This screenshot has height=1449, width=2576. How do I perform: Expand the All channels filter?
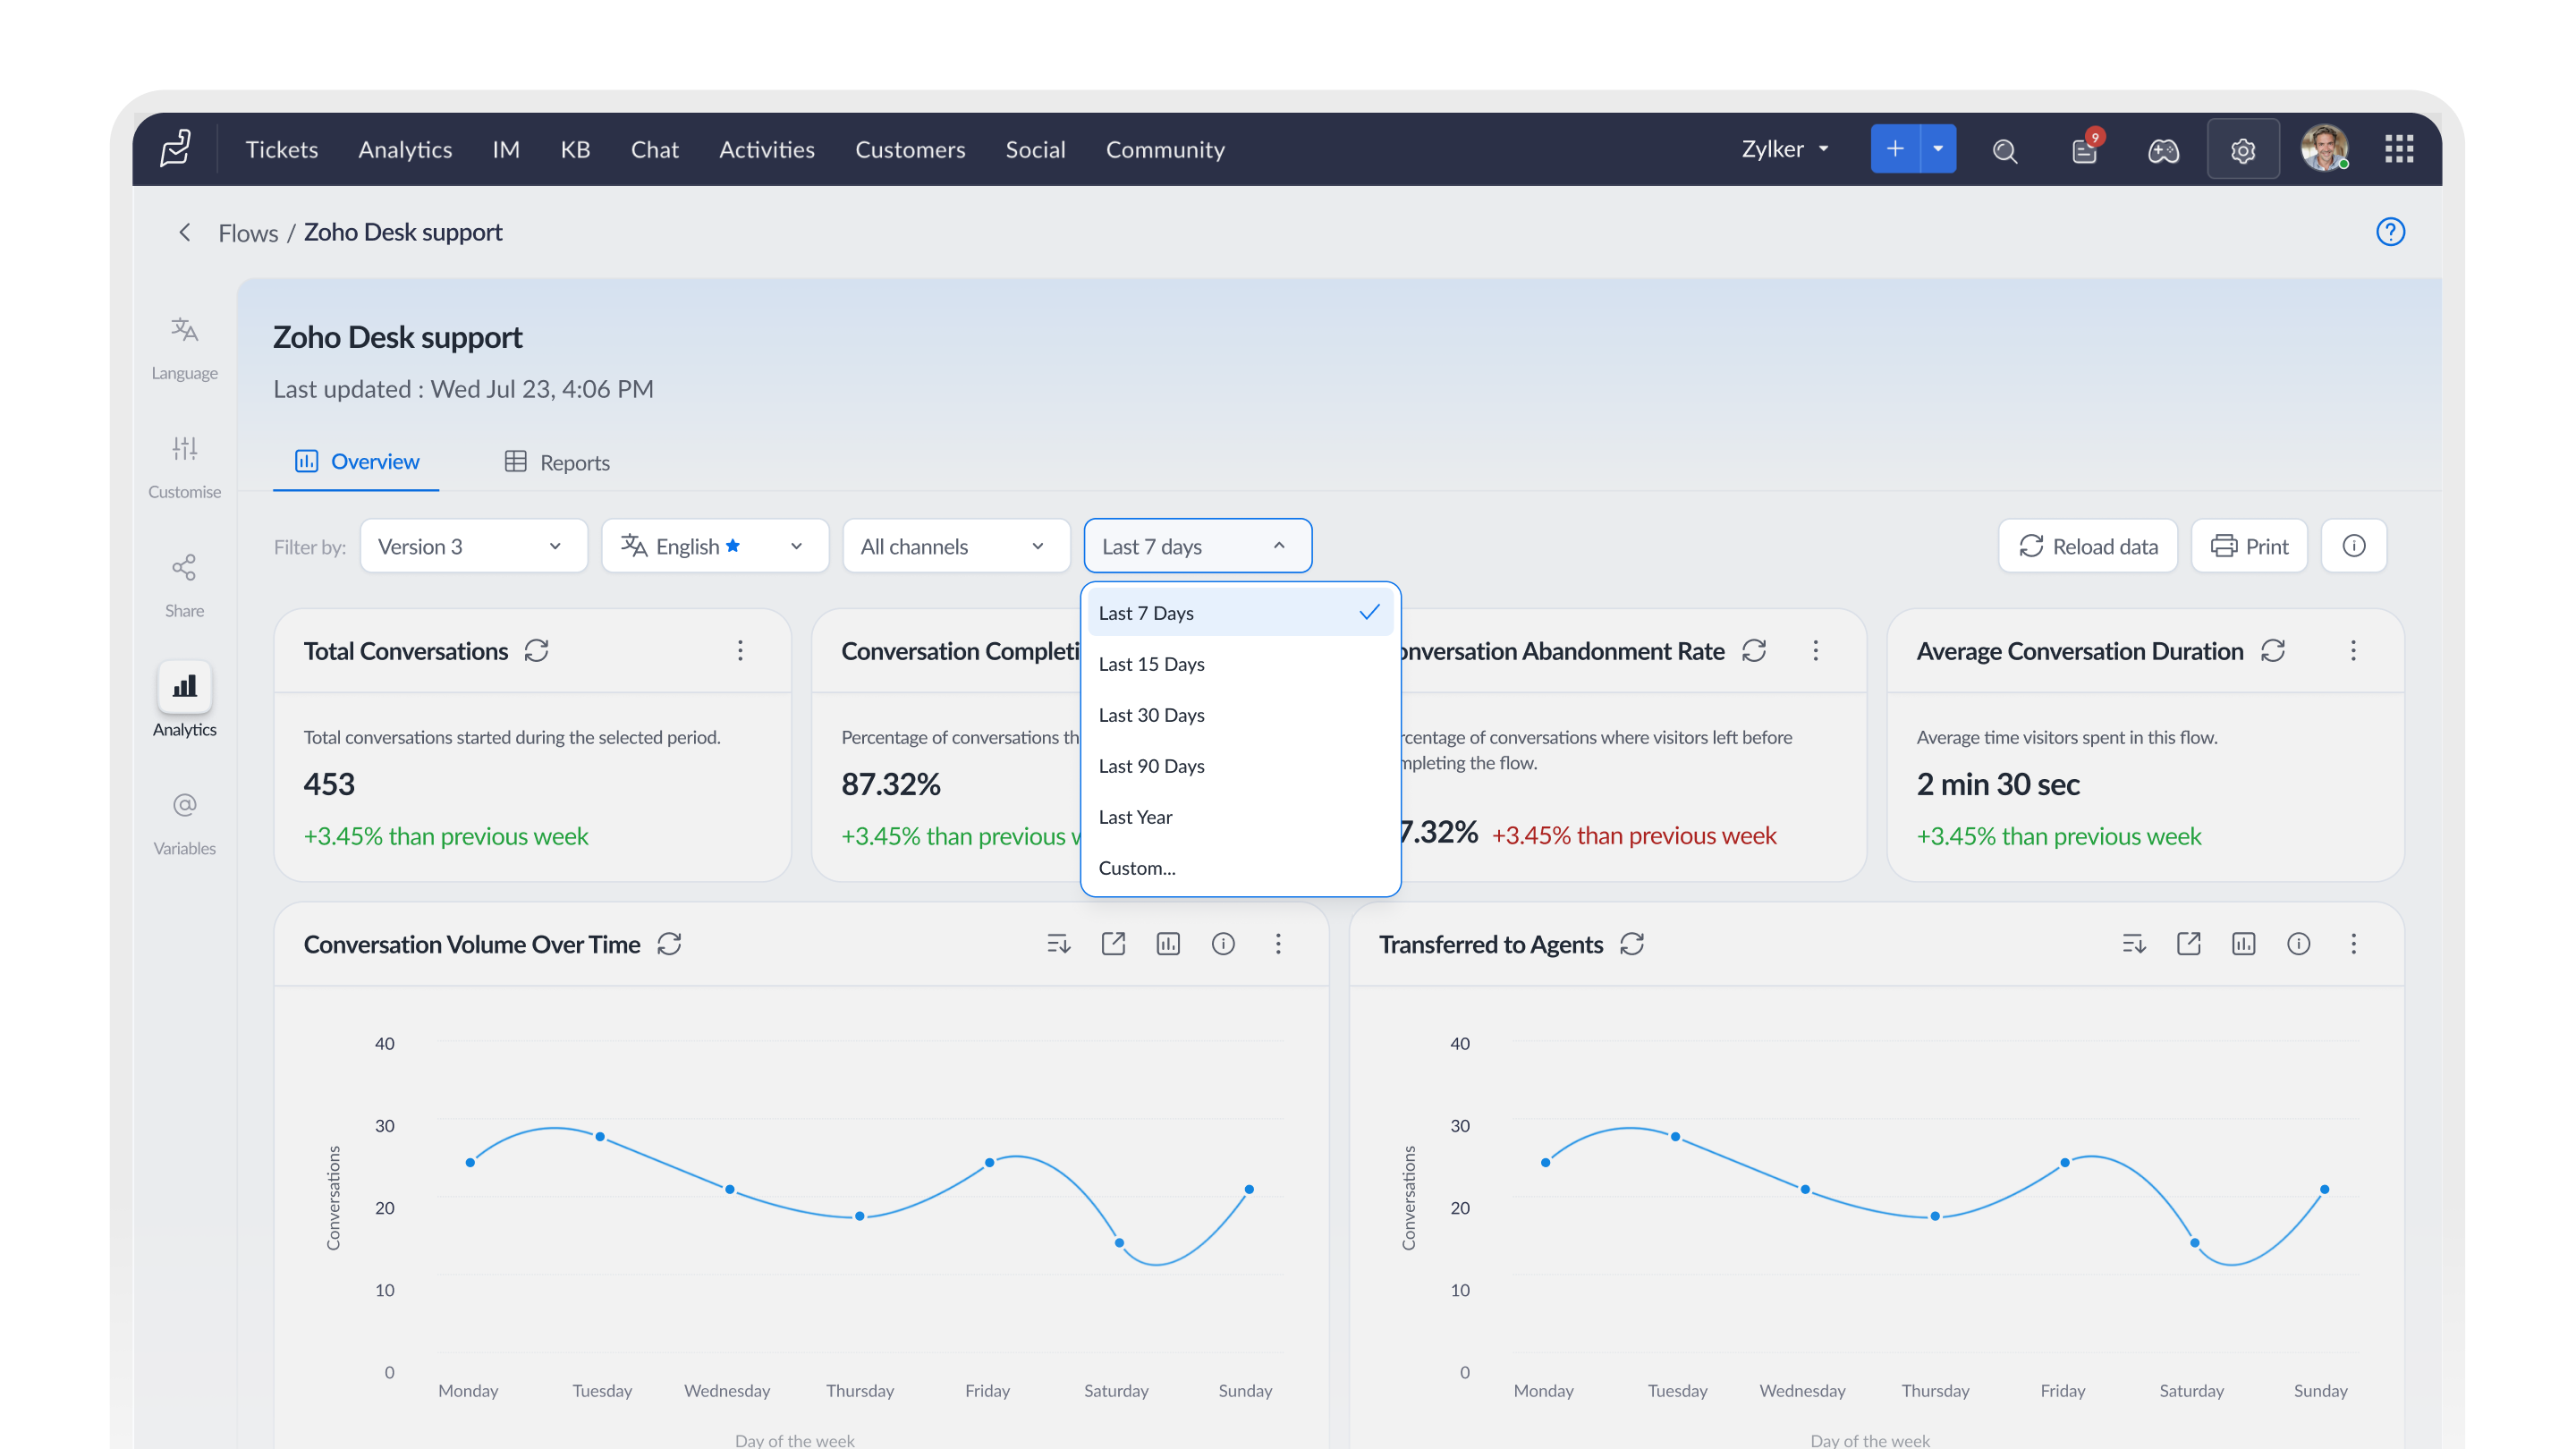[955, 546]
